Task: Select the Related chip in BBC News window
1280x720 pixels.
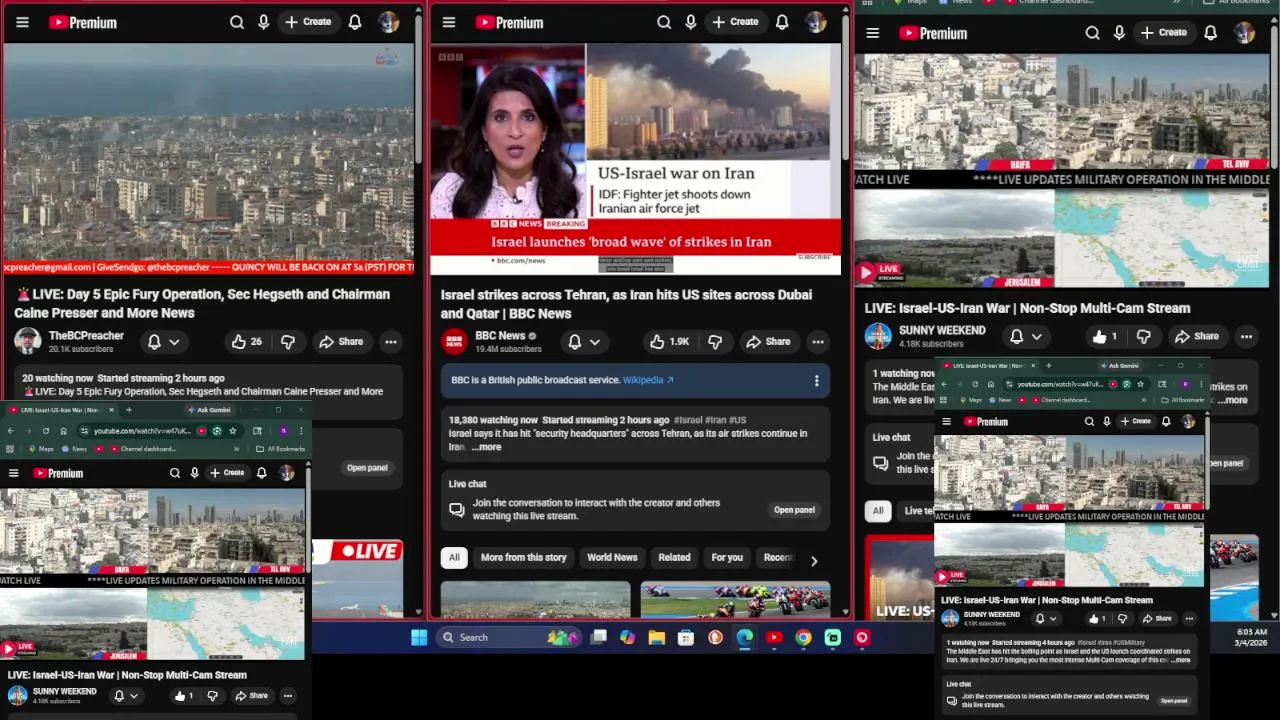Action: (x=674, y=557)
